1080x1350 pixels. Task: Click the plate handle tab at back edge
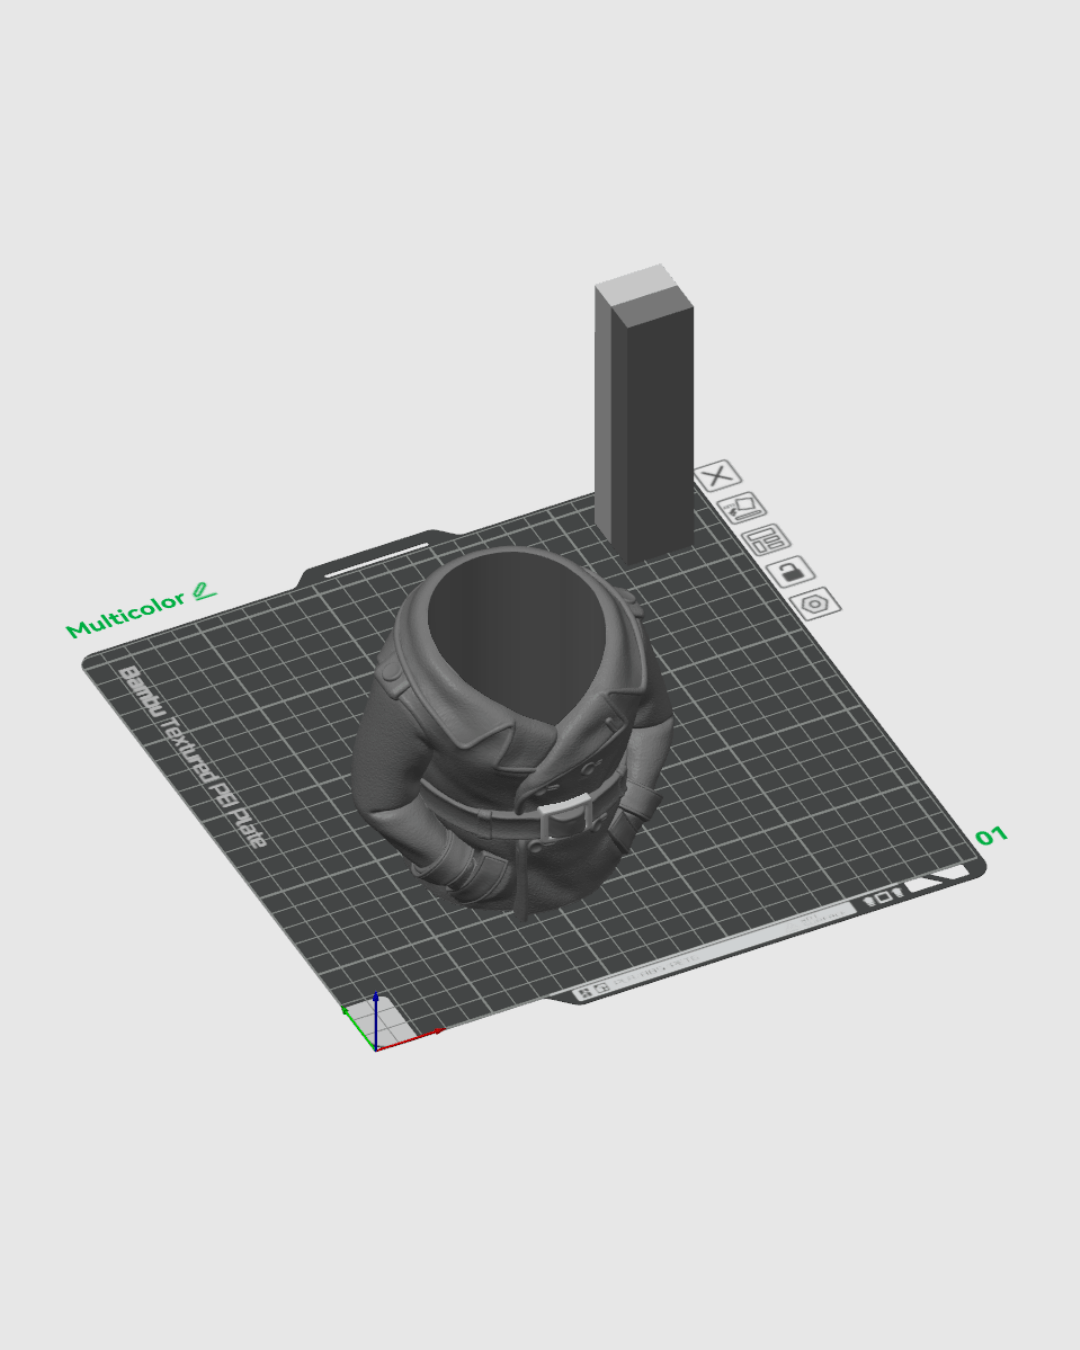[x=375, y=560]
